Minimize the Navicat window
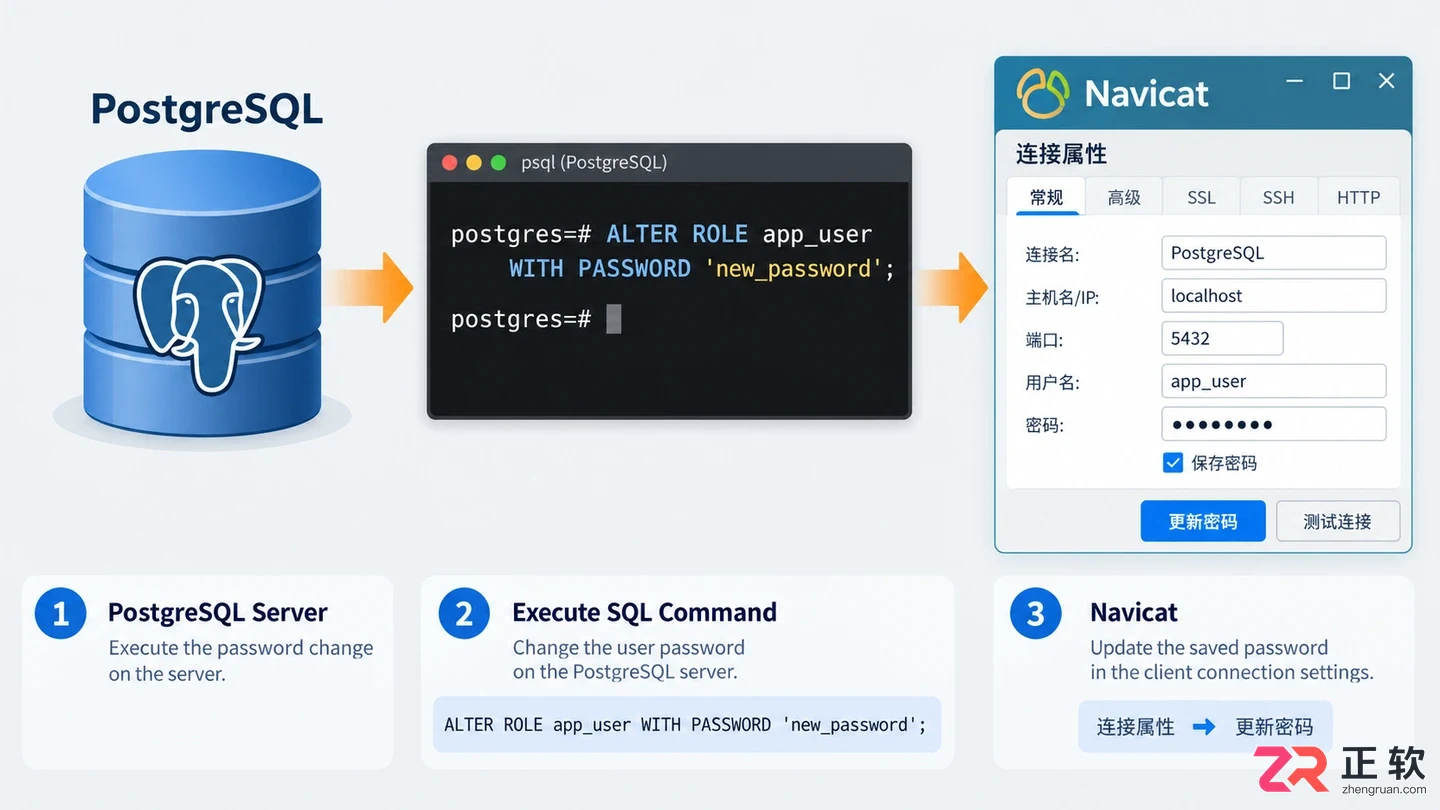This screenshot has width=1440, height=810. tap(1295, 81)
